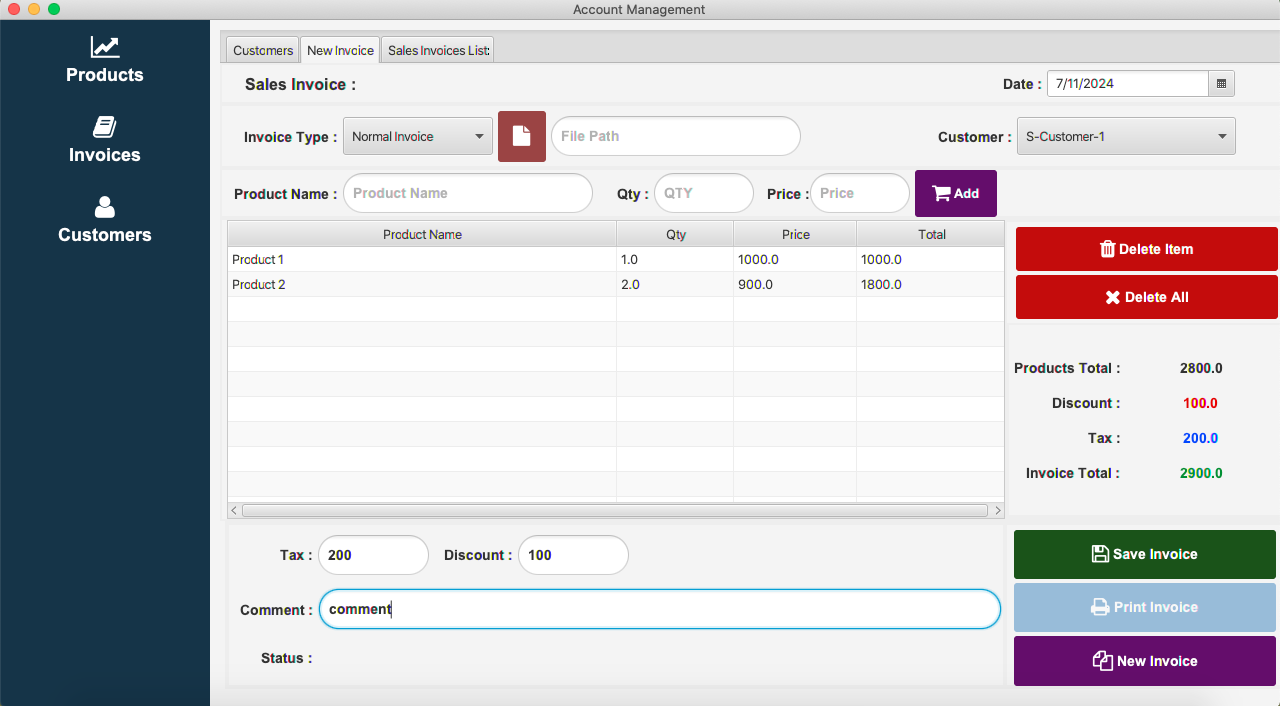
Task: Select the Product 2 table row
Action: pos(616,285)
